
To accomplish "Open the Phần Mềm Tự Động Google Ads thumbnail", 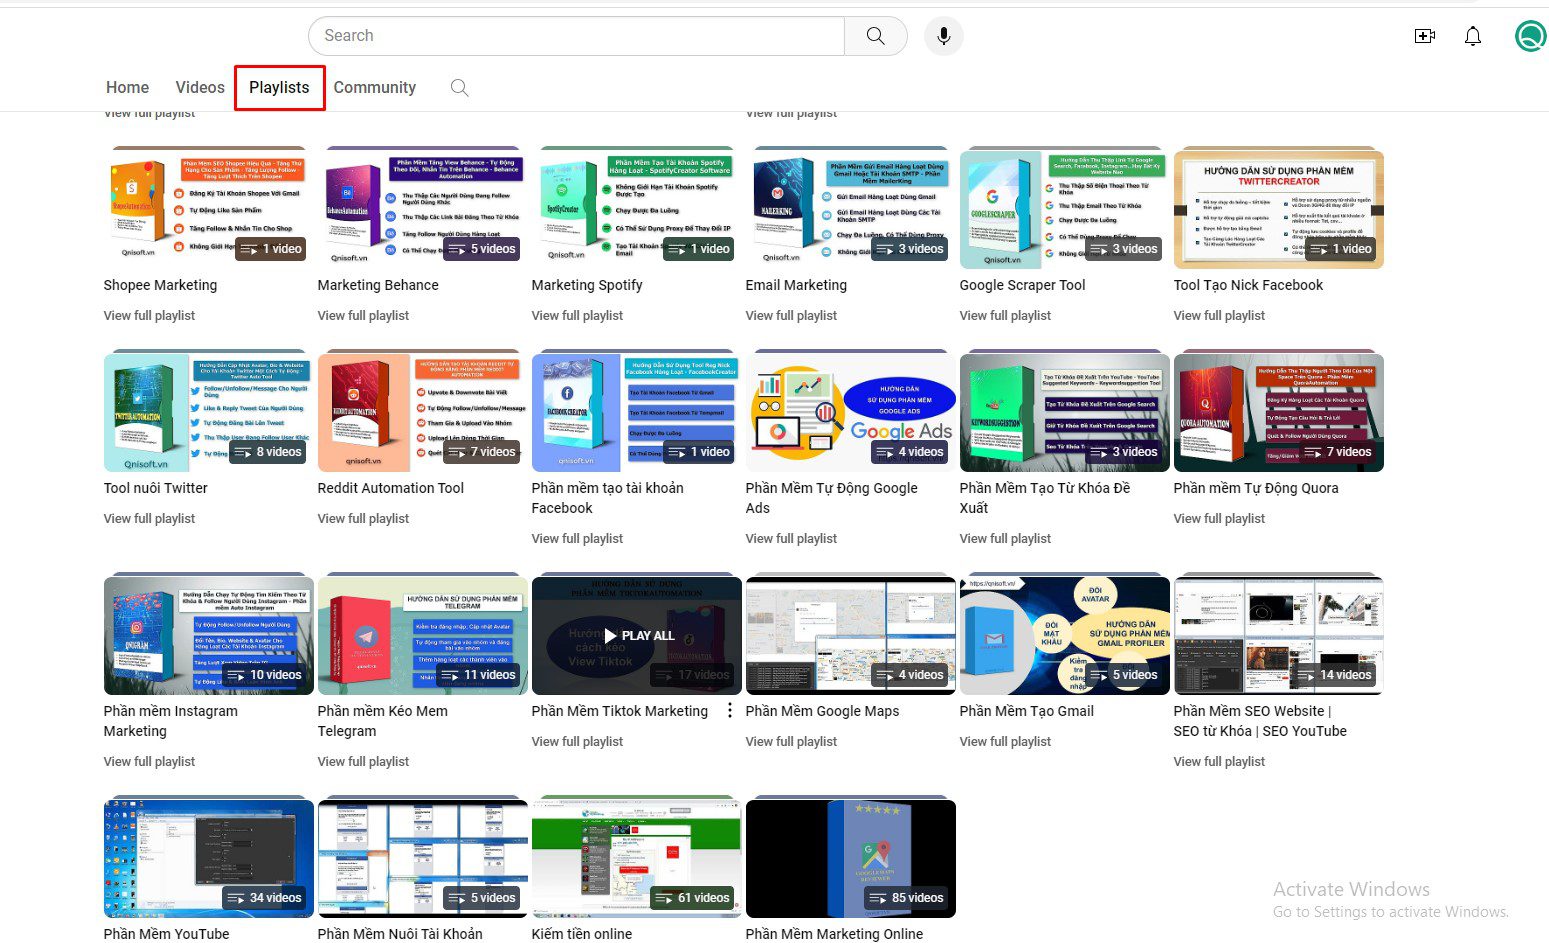I will point(851,412).
